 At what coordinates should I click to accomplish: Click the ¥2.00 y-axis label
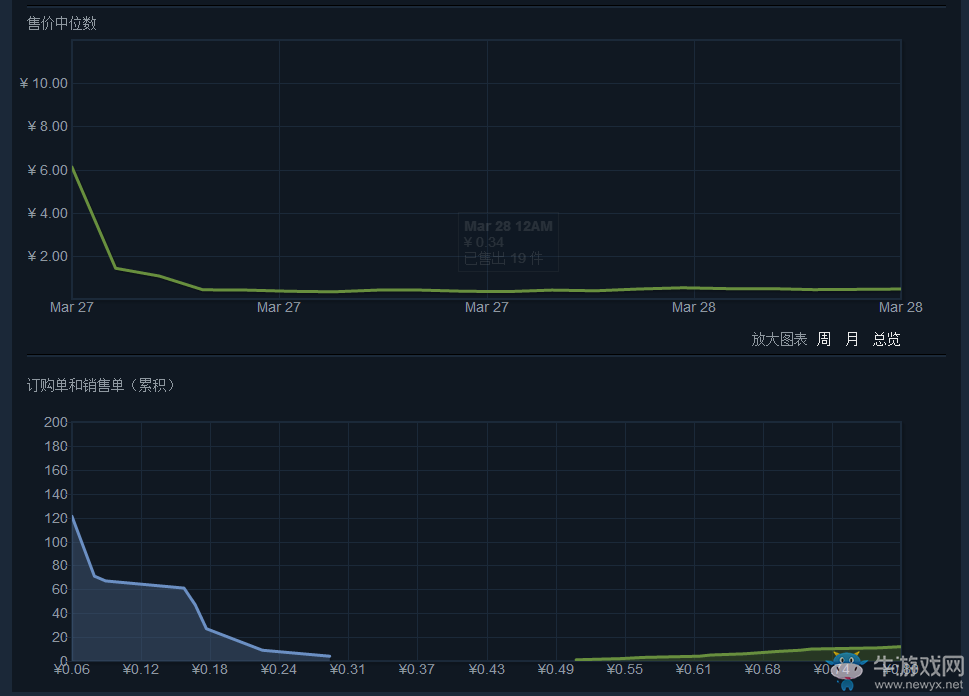[x=47, y=257]
